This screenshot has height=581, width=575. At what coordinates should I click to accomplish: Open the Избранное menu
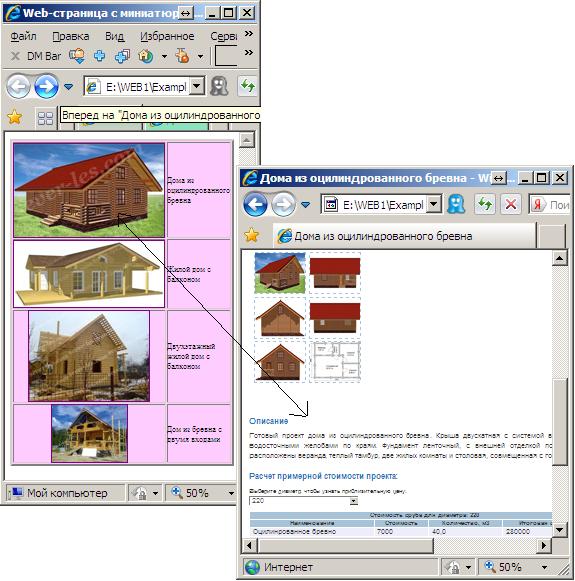[167, 36]
